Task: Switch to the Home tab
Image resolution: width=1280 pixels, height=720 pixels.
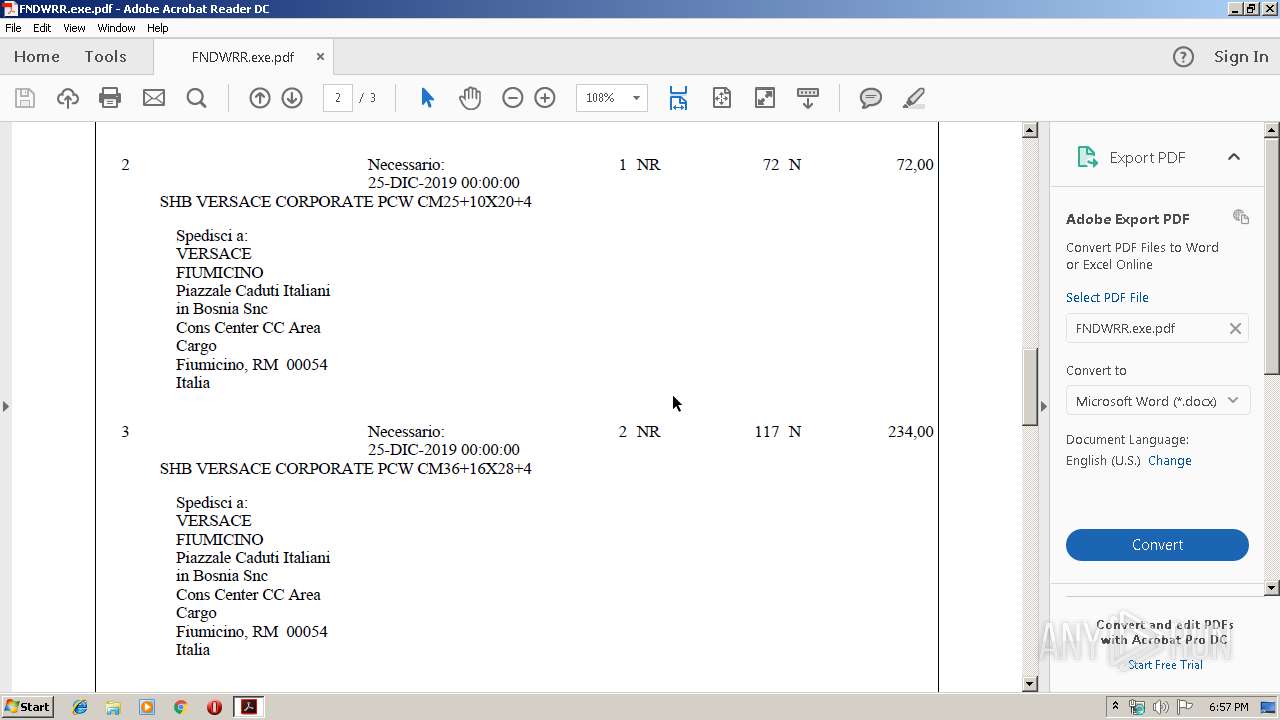Action: pyautogui.click(x=37, y=57)
